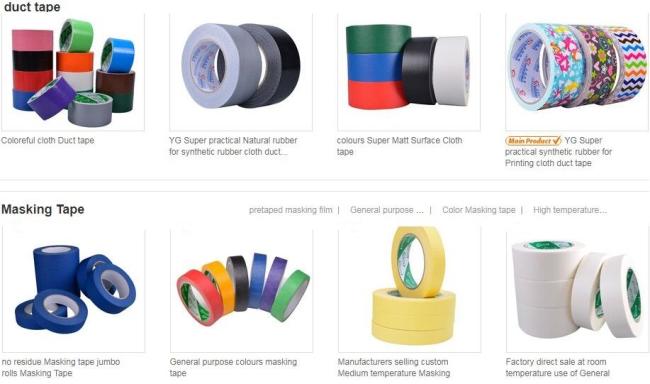The image size is (650, 384).
Task: Click the Main Product badge
Action: coord(533,141)
